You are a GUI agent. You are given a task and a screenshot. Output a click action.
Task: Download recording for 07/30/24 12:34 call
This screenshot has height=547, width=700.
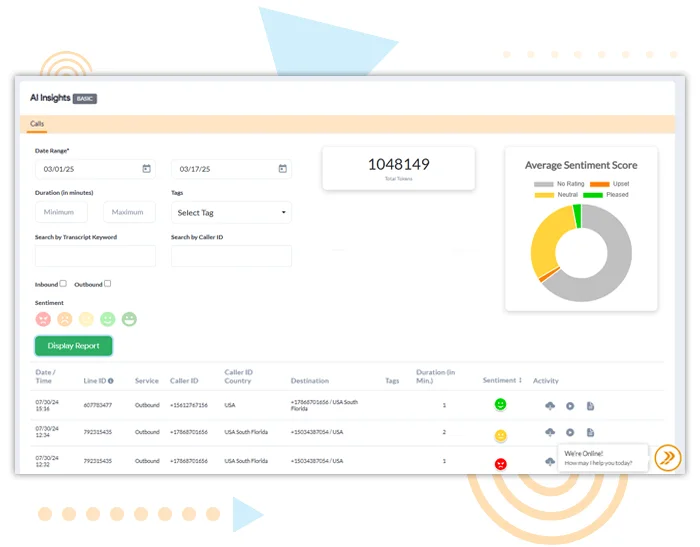[550, 432]
